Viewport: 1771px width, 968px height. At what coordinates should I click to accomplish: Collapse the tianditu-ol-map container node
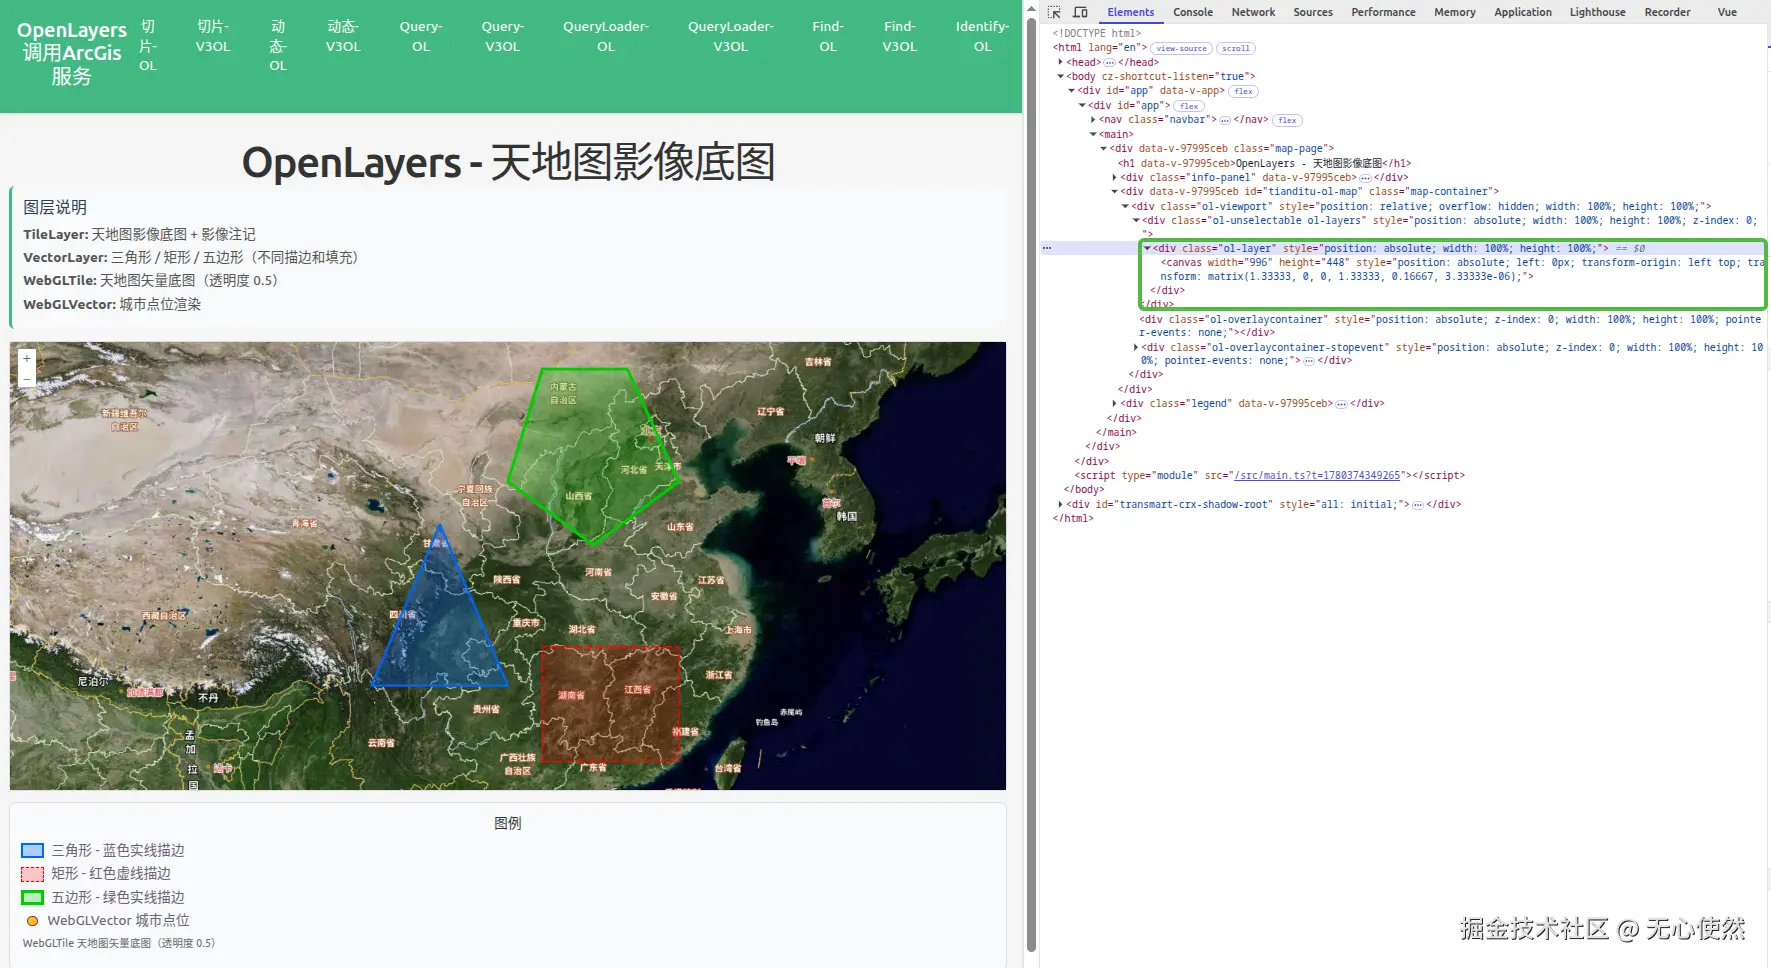point(1114,192)
